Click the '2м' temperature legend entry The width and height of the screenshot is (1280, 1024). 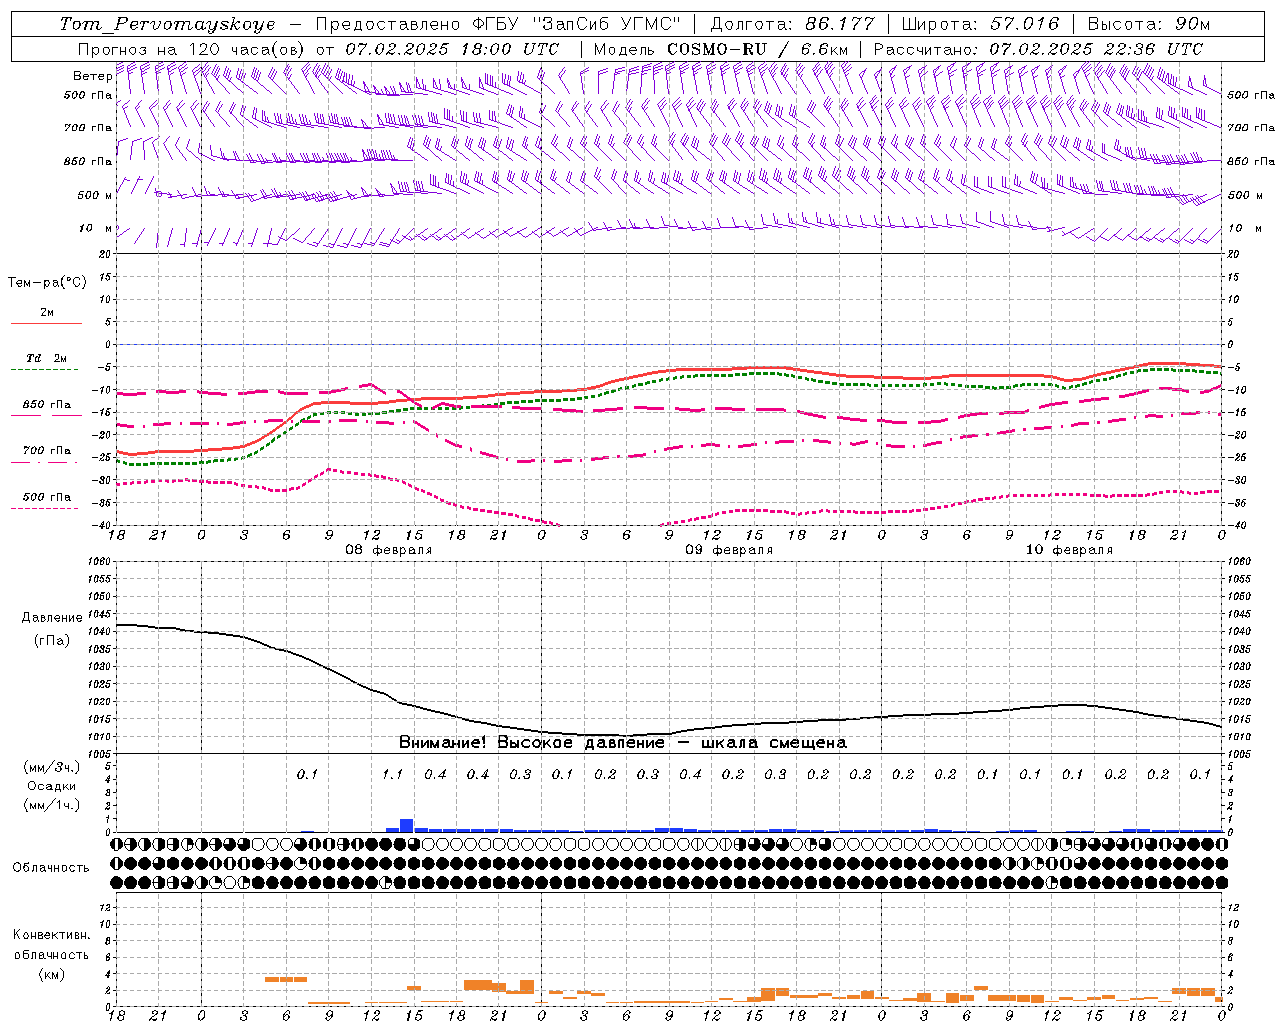point(47,313)
